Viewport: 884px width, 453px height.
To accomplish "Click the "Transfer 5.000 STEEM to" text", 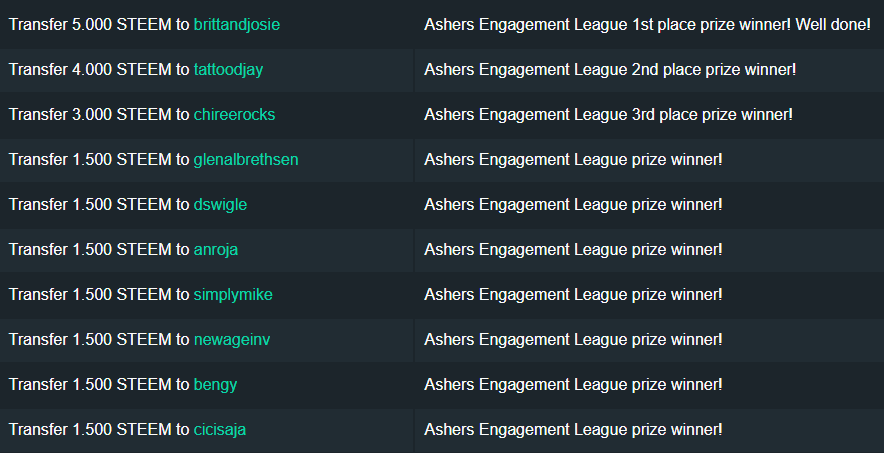I will tap(99, 24).
